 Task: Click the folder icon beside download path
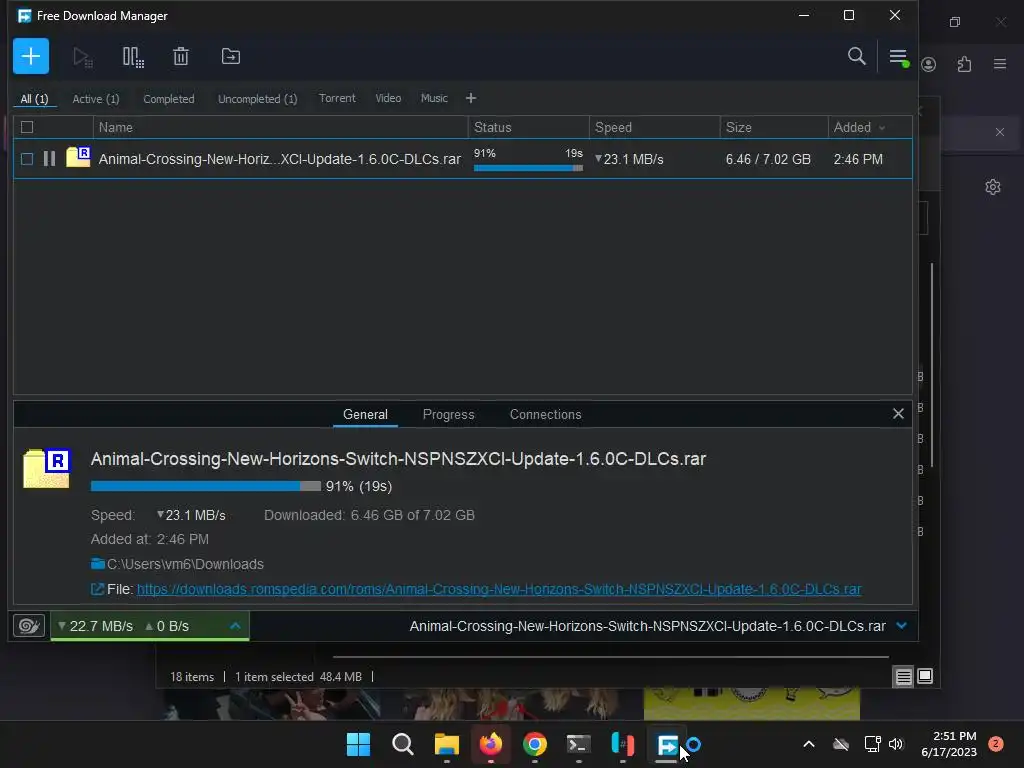[98, 564]
